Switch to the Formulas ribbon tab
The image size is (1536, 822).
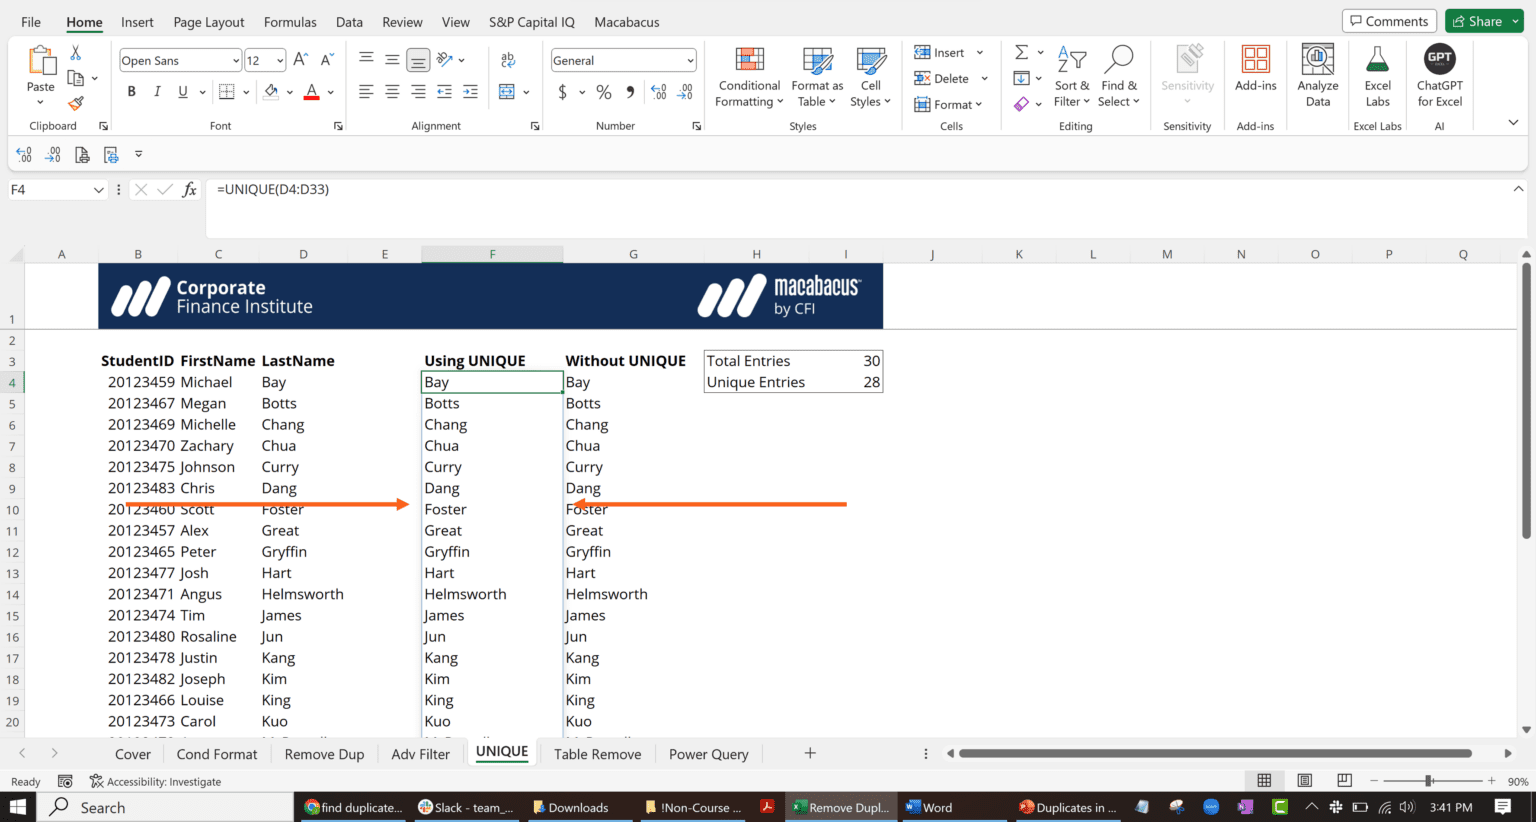[290, 21]
